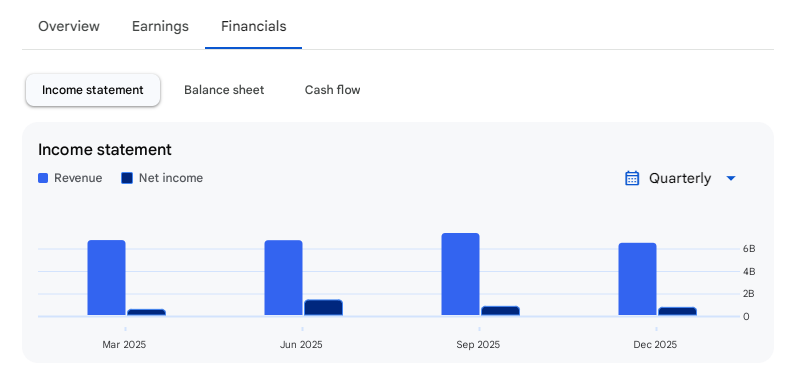Select the Sep 2025 net income bar
This screenshot has height=385, width=794.
(x=500, y=311)
